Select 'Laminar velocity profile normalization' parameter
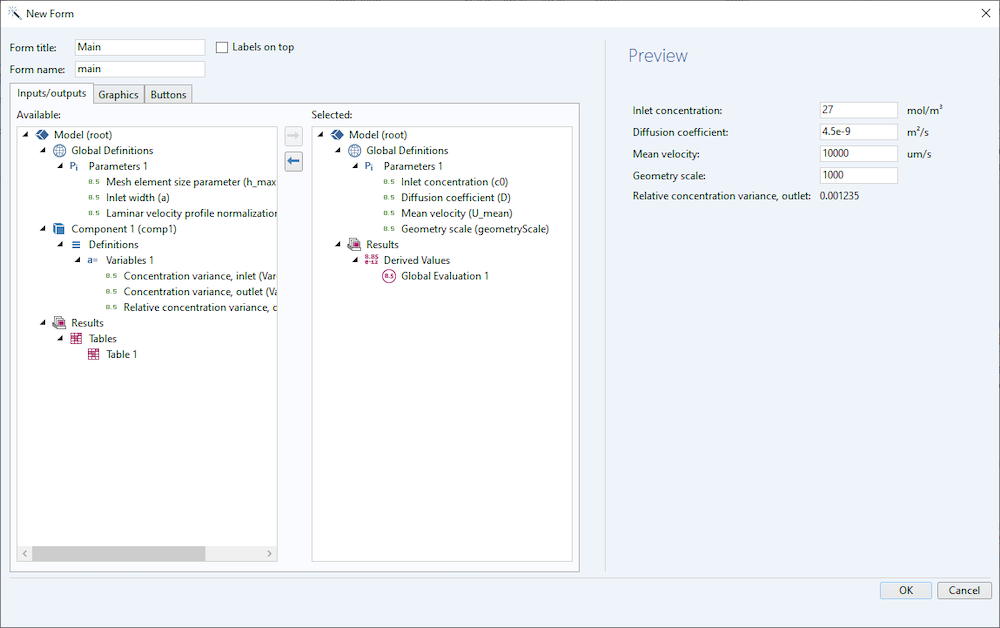 191,214
